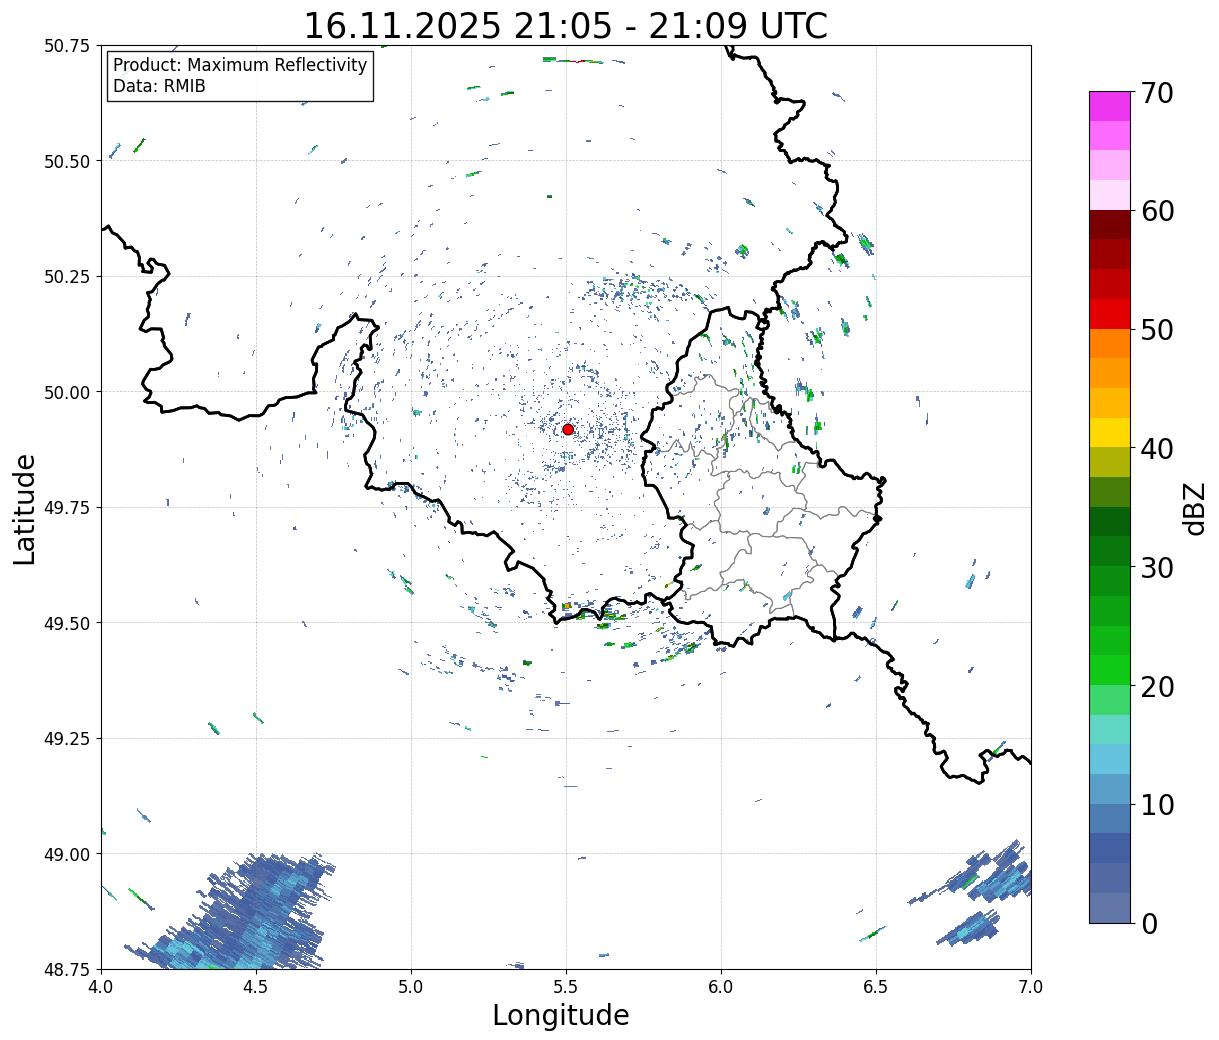Click the colorbar tick label 40

coord(1157,449)
